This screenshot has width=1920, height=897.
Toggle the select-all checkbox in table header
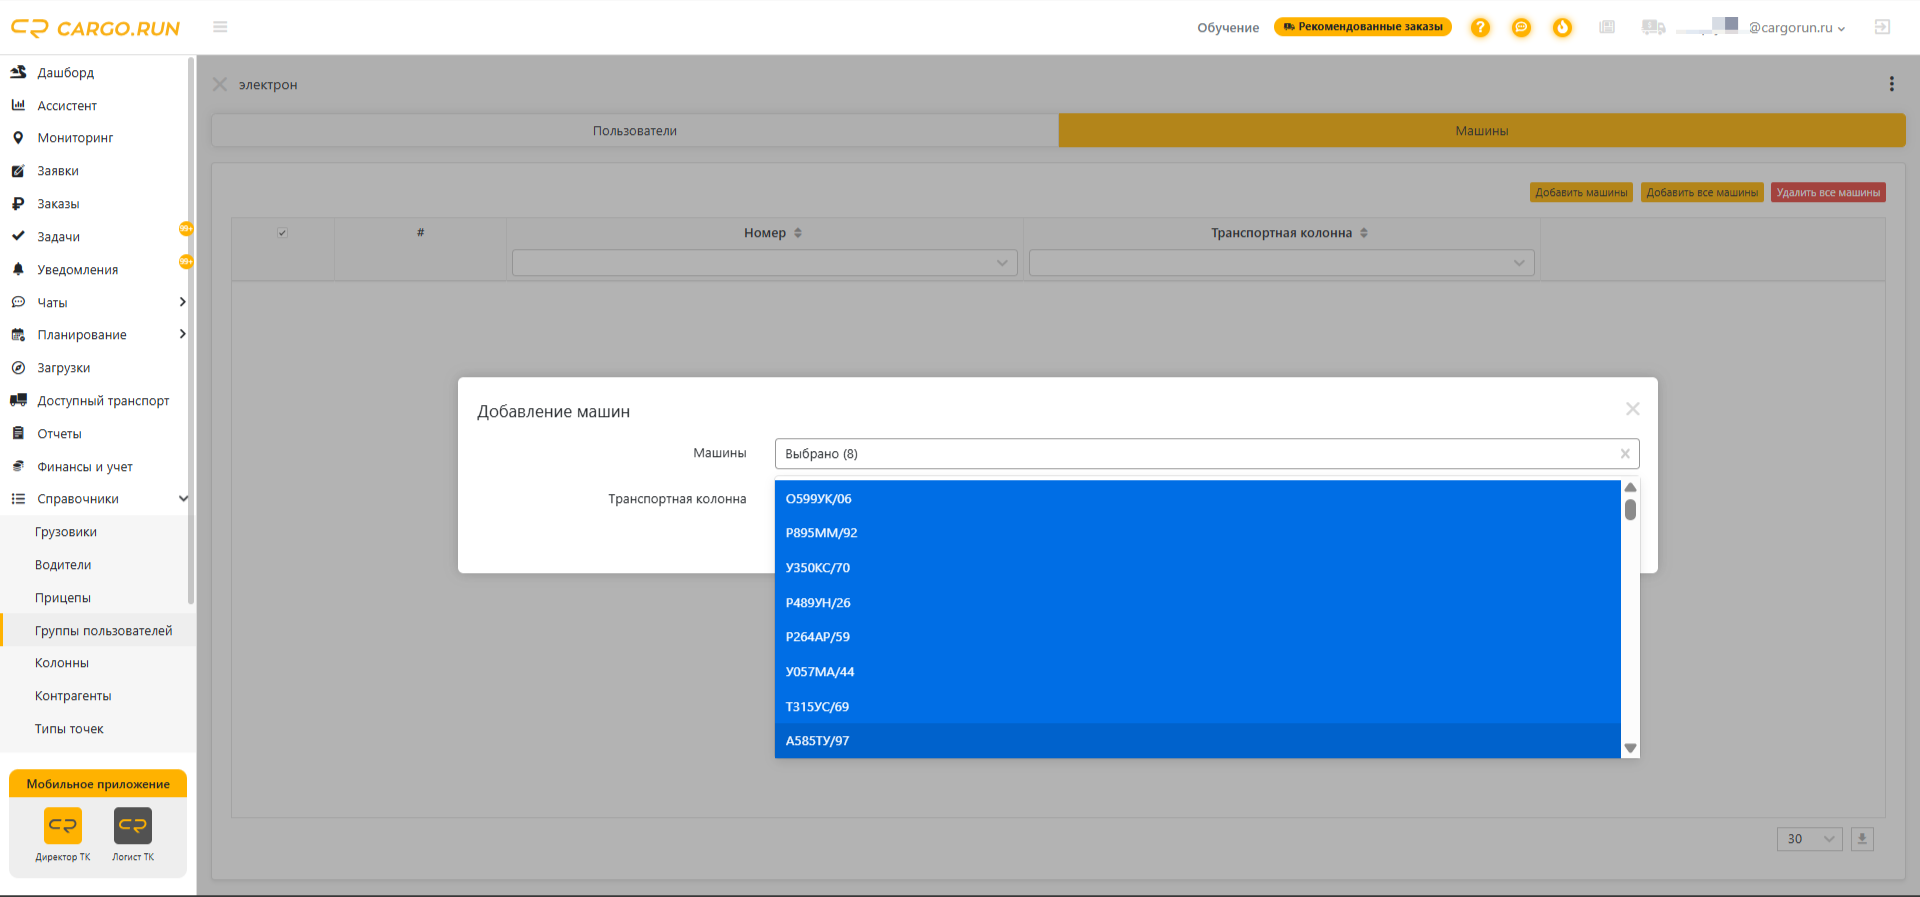(x=282, y=233)
